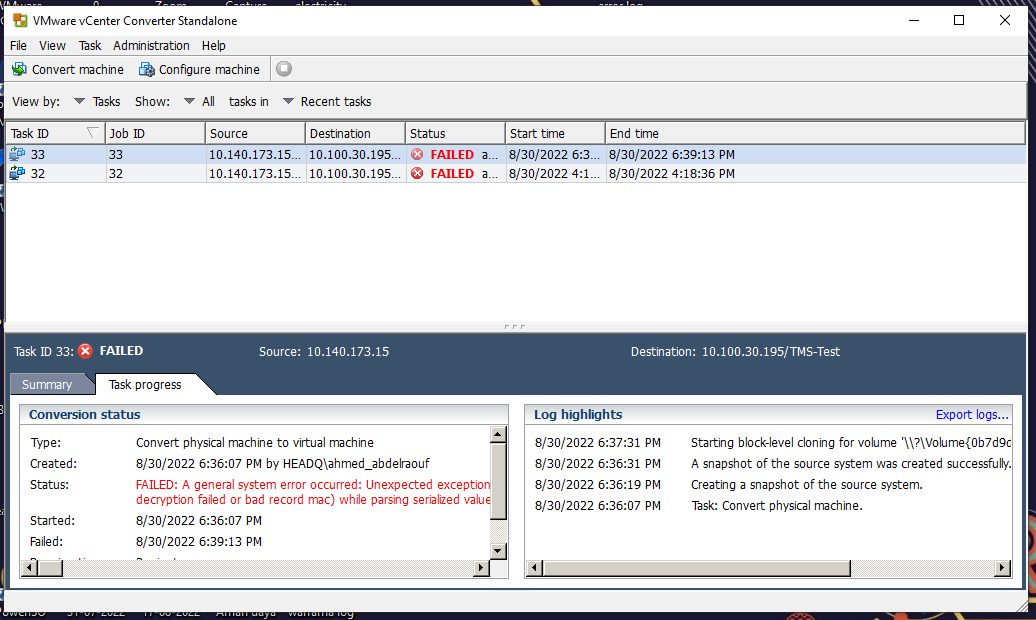Click the task icon in row 33

(17, 154)
